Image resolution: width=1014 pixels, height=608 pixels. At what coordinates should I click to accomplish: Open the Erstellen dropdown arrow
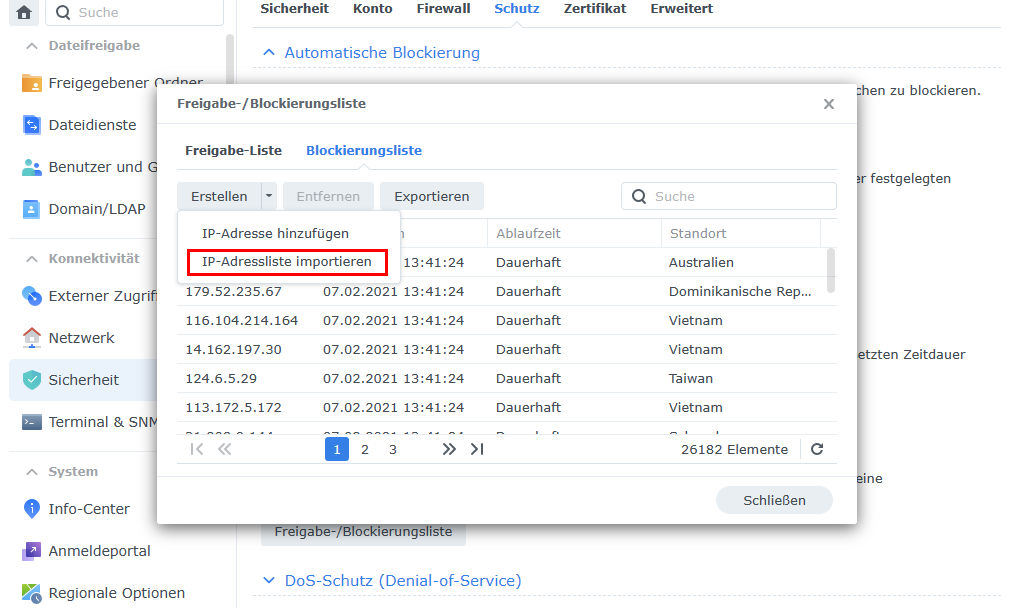tap(268, 197)
